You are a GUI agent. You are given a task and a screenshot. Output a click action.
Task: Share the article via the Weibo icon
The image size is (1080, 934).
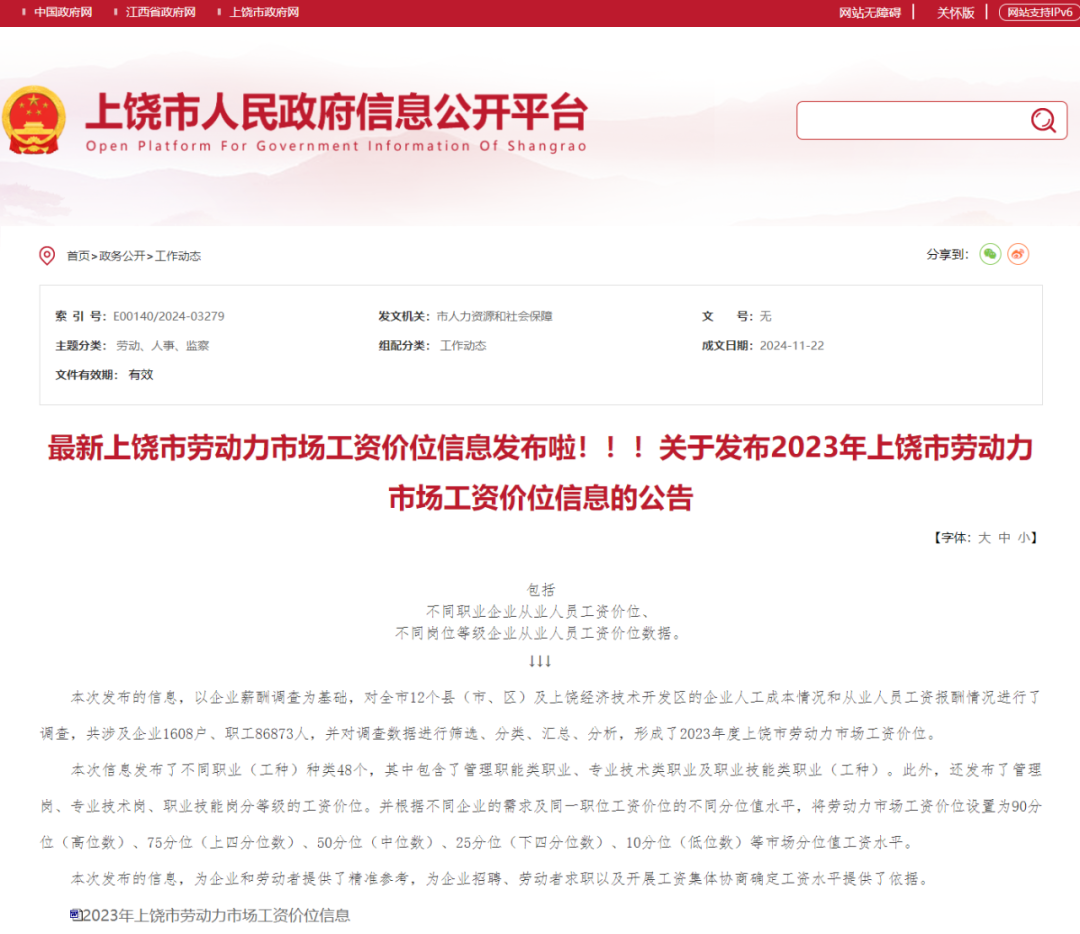[x=1018, y=254]
